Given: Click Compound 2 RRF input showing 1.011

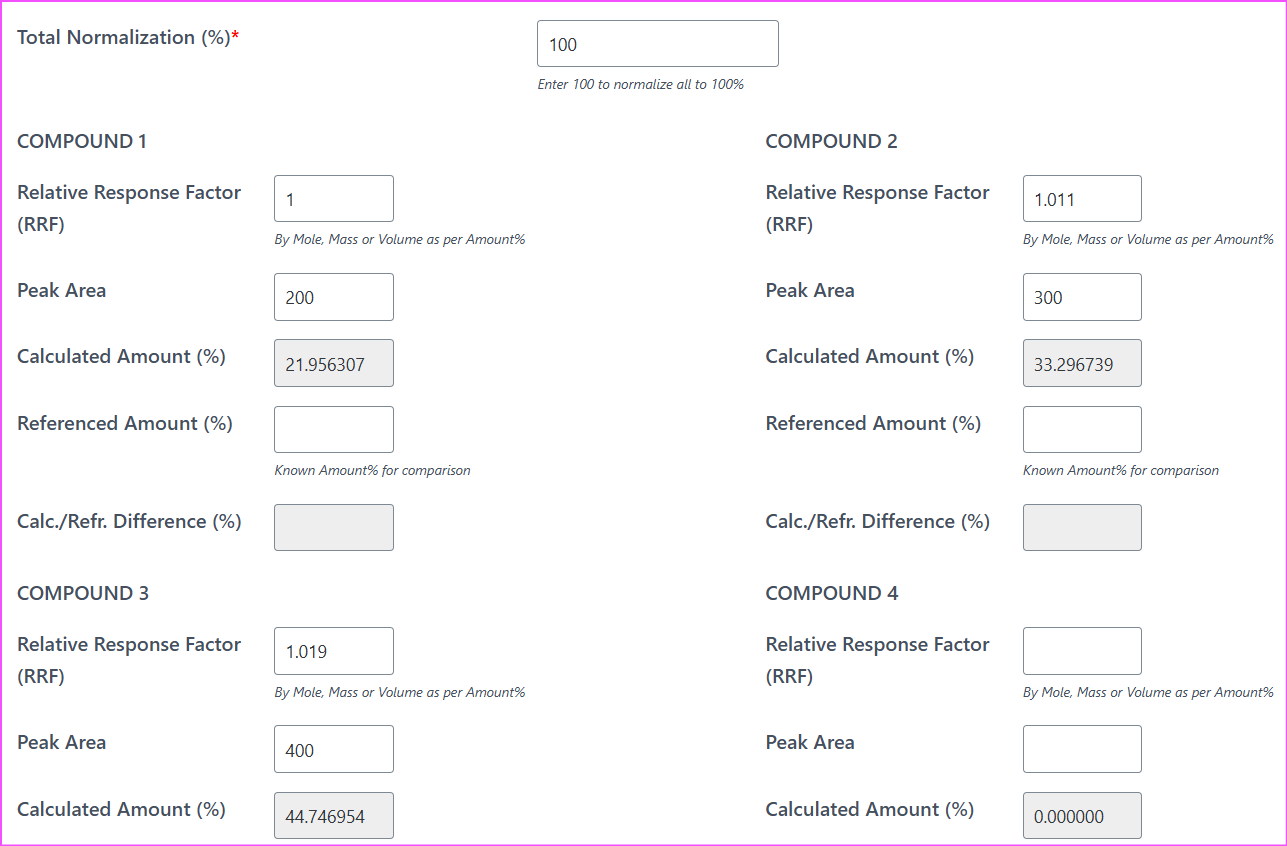Looking at the screenshot, I should pyautogui.click(x=1081, y=198).
